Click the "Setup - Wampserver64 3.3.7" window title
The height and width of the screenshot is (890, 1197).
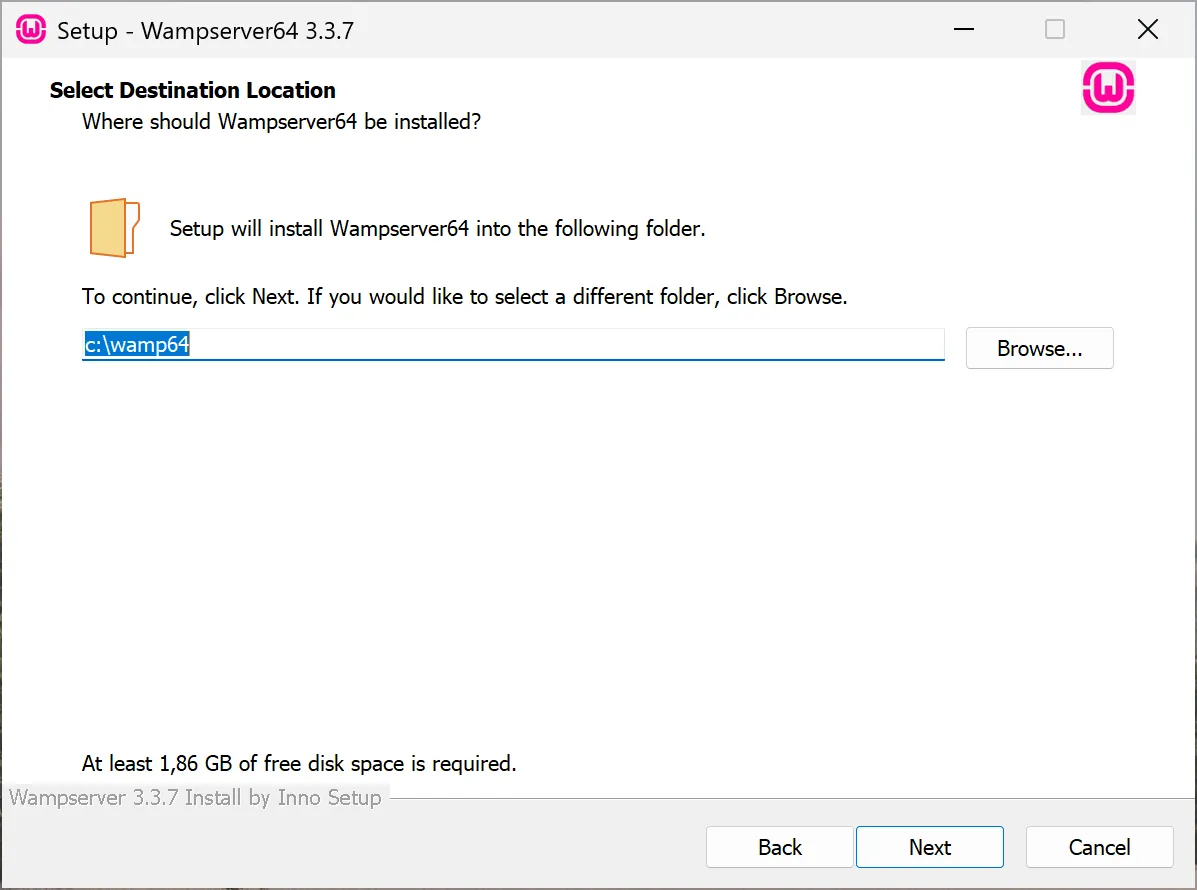(205, 30)
